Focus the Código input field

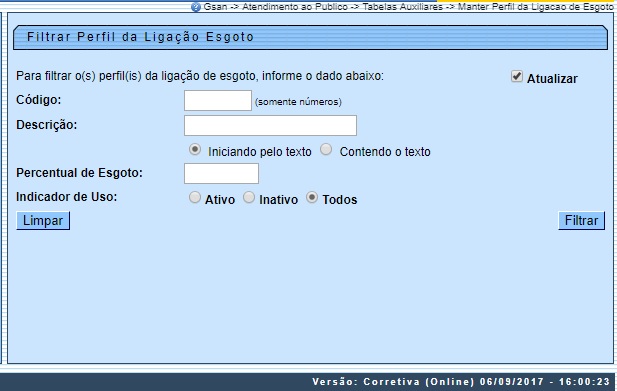[x=218, y=100]
